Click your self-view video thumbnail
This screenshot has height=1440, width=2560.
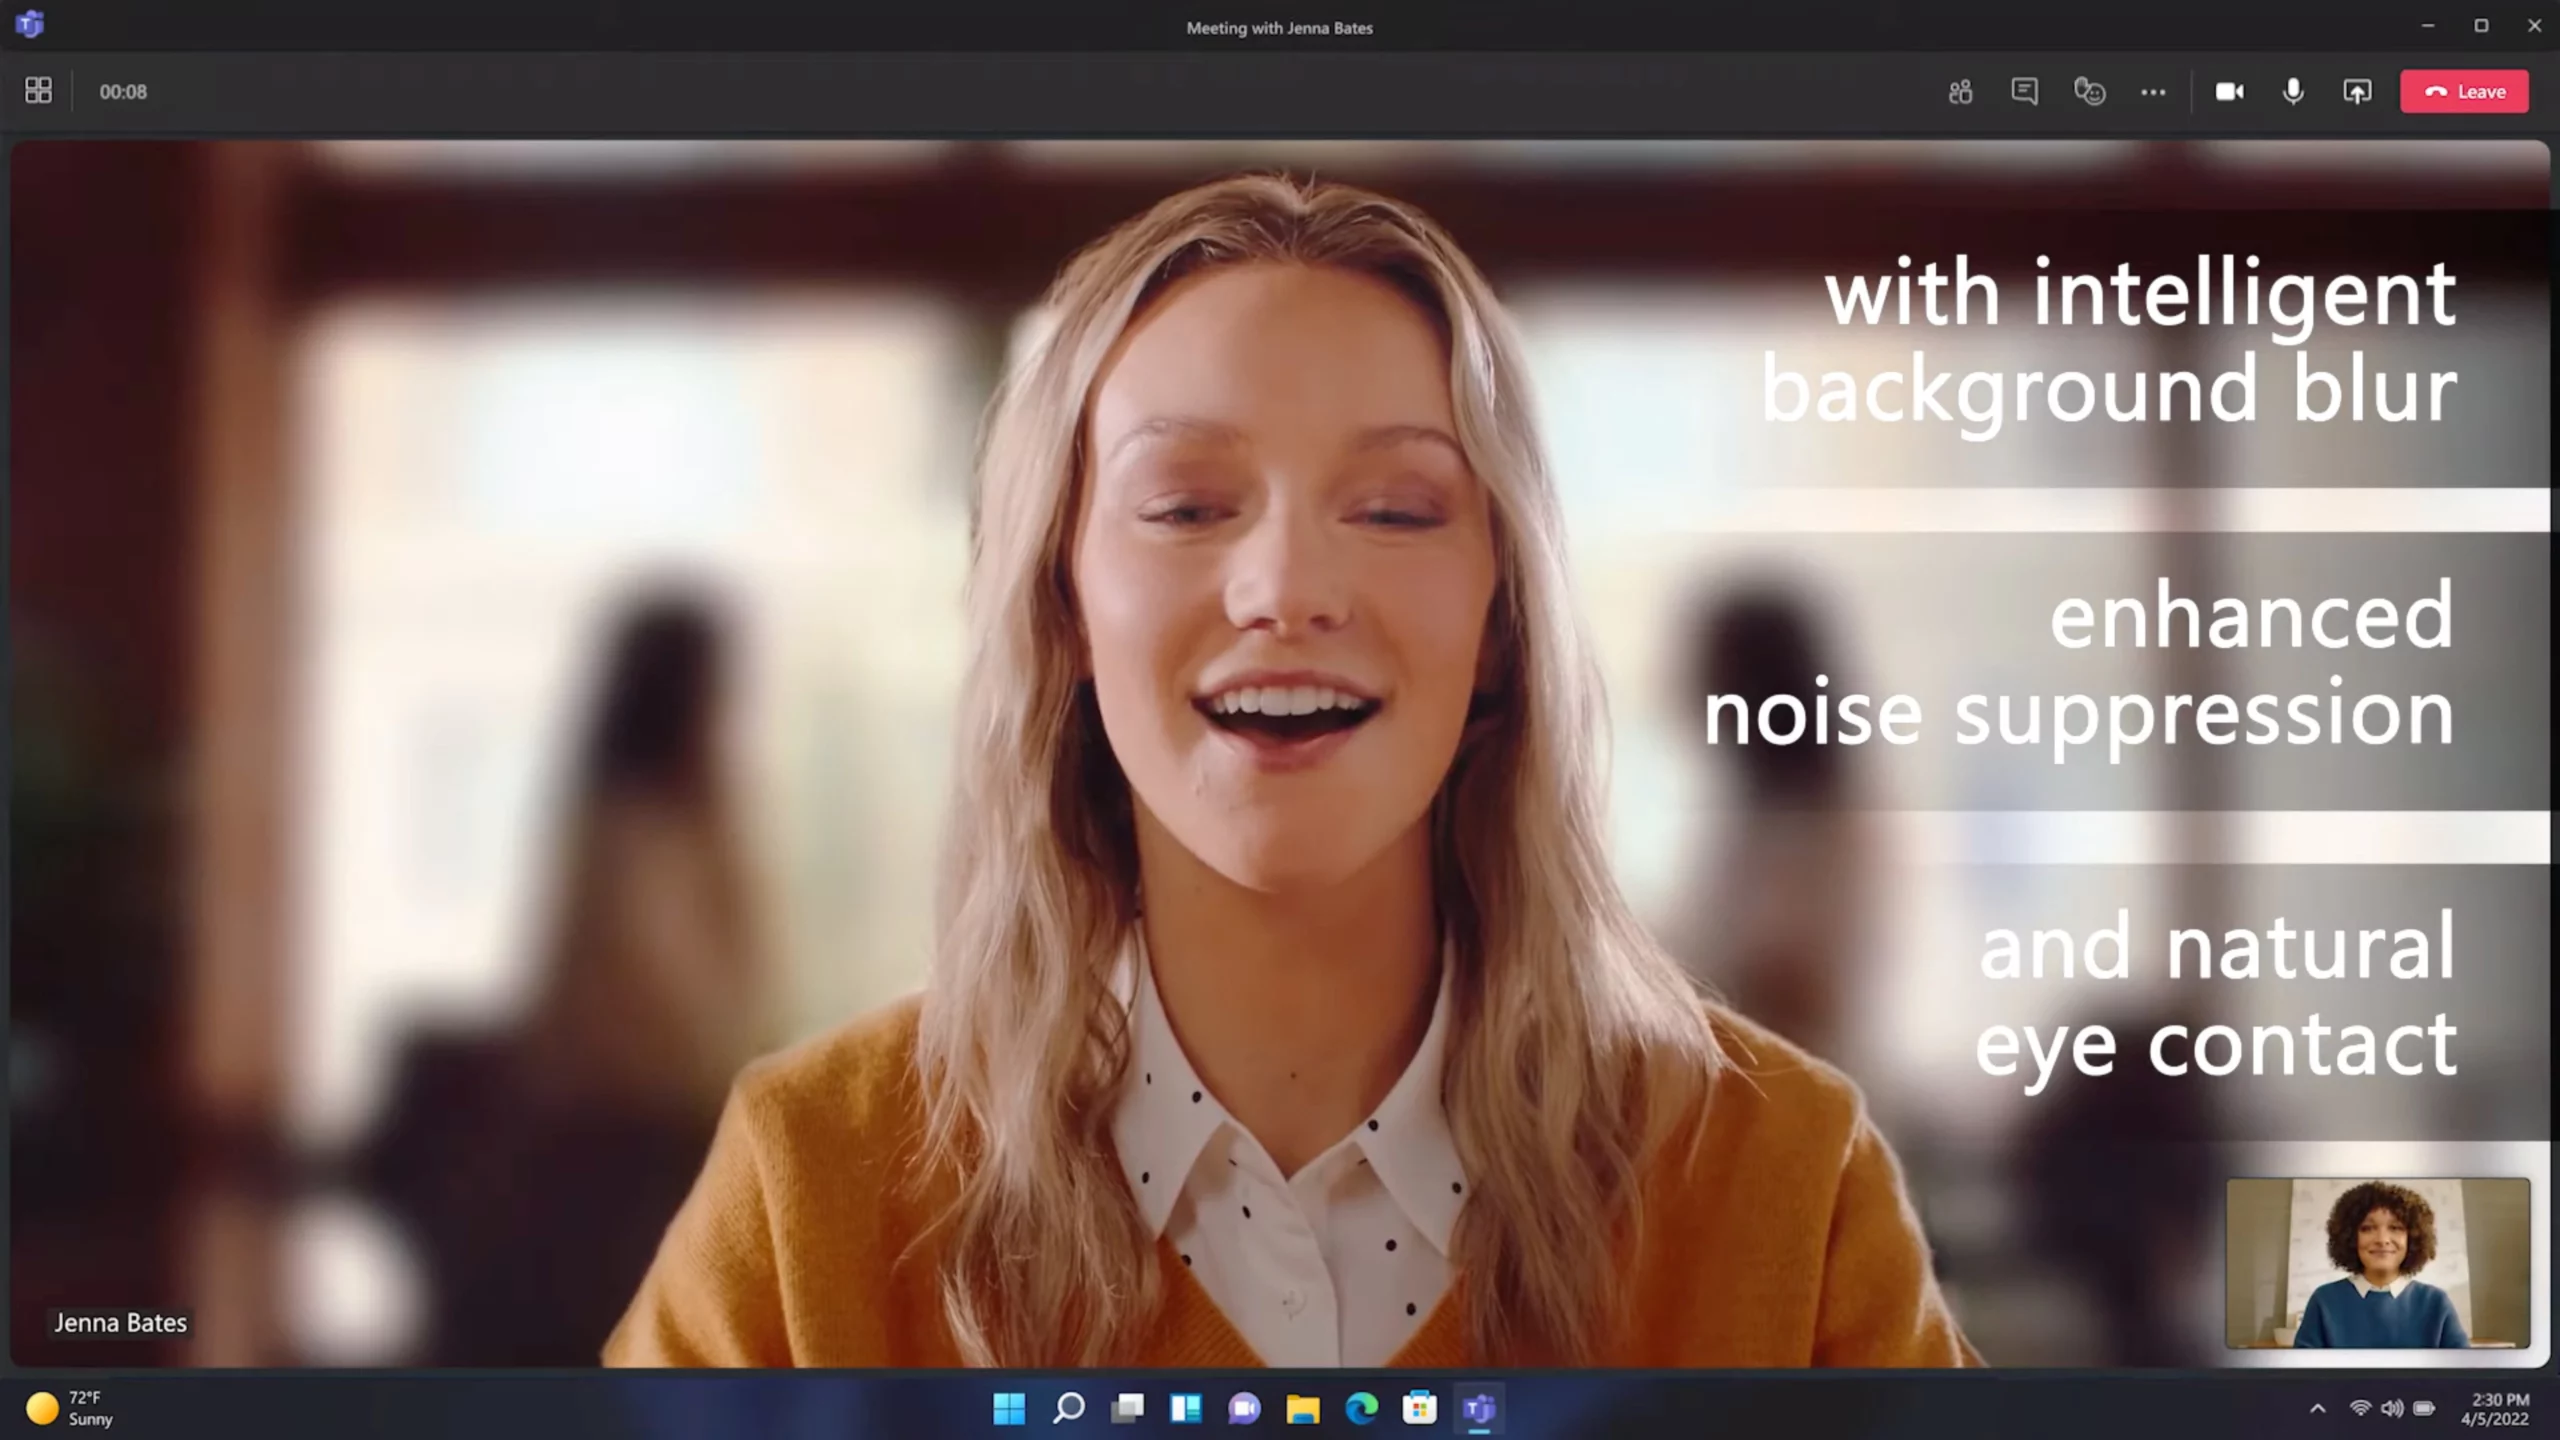tap(2375, 1265)
